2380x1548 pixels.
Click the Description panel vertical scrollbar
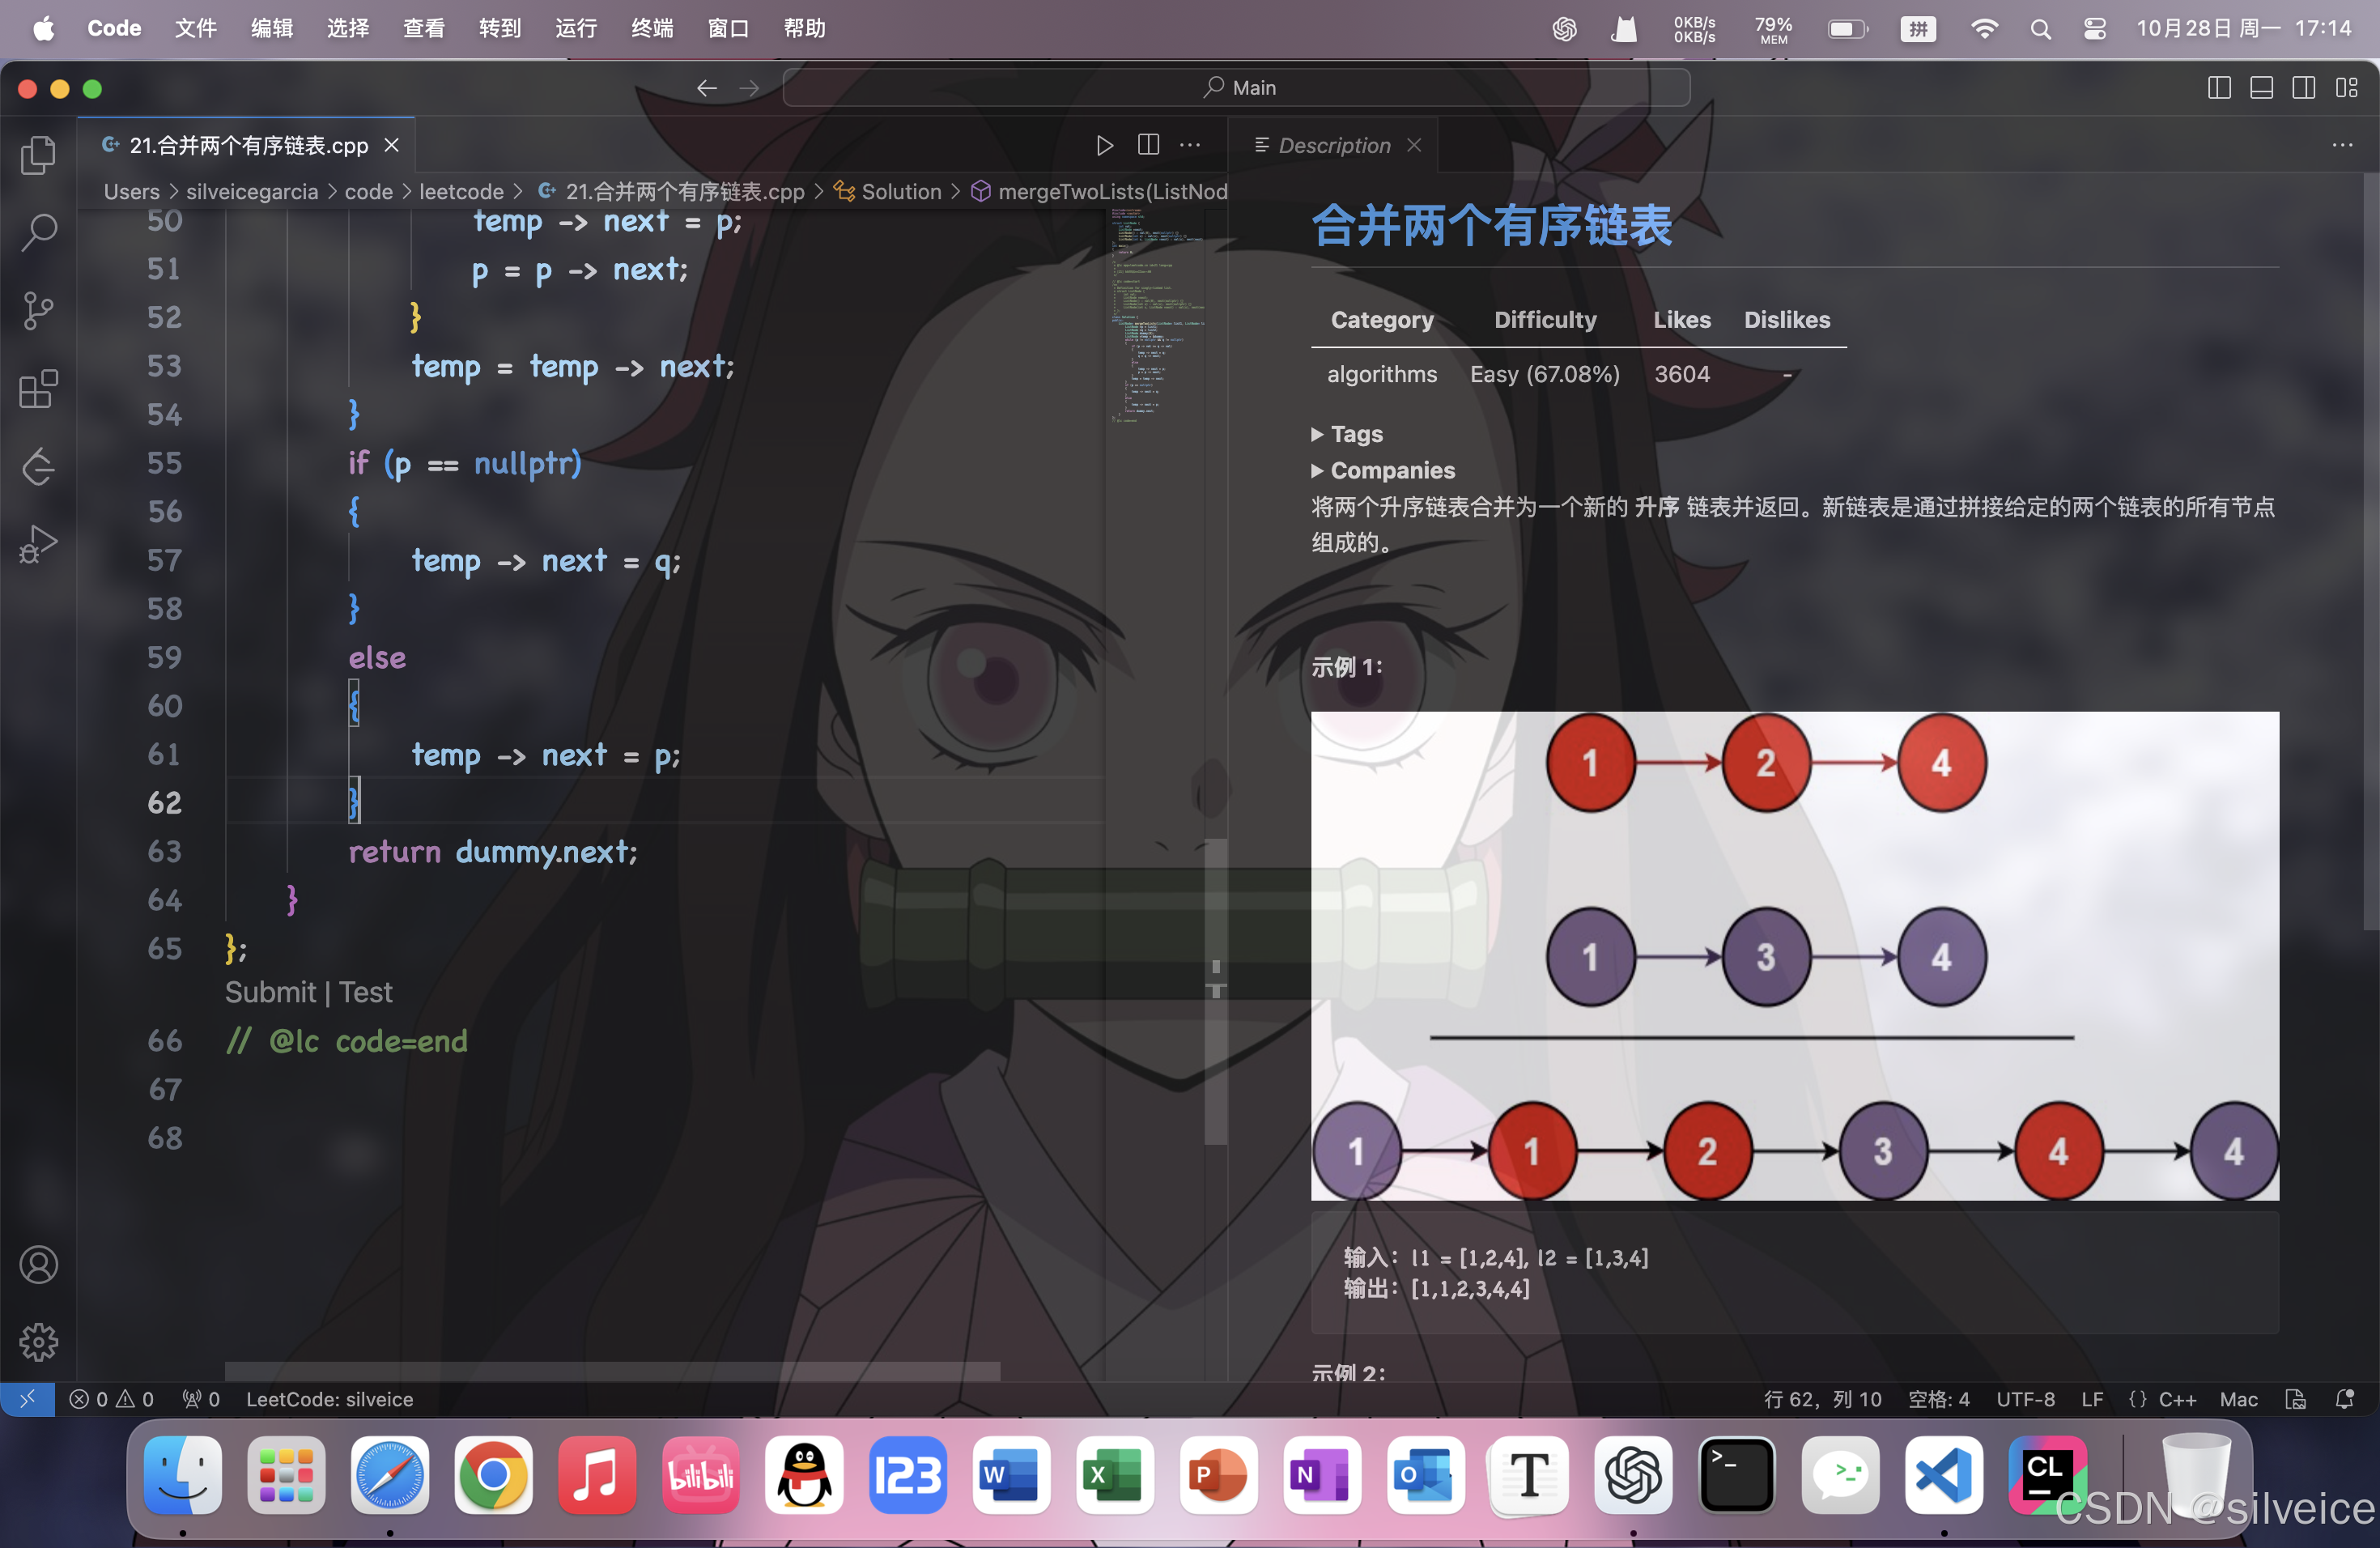click(x=2370, y=552)
